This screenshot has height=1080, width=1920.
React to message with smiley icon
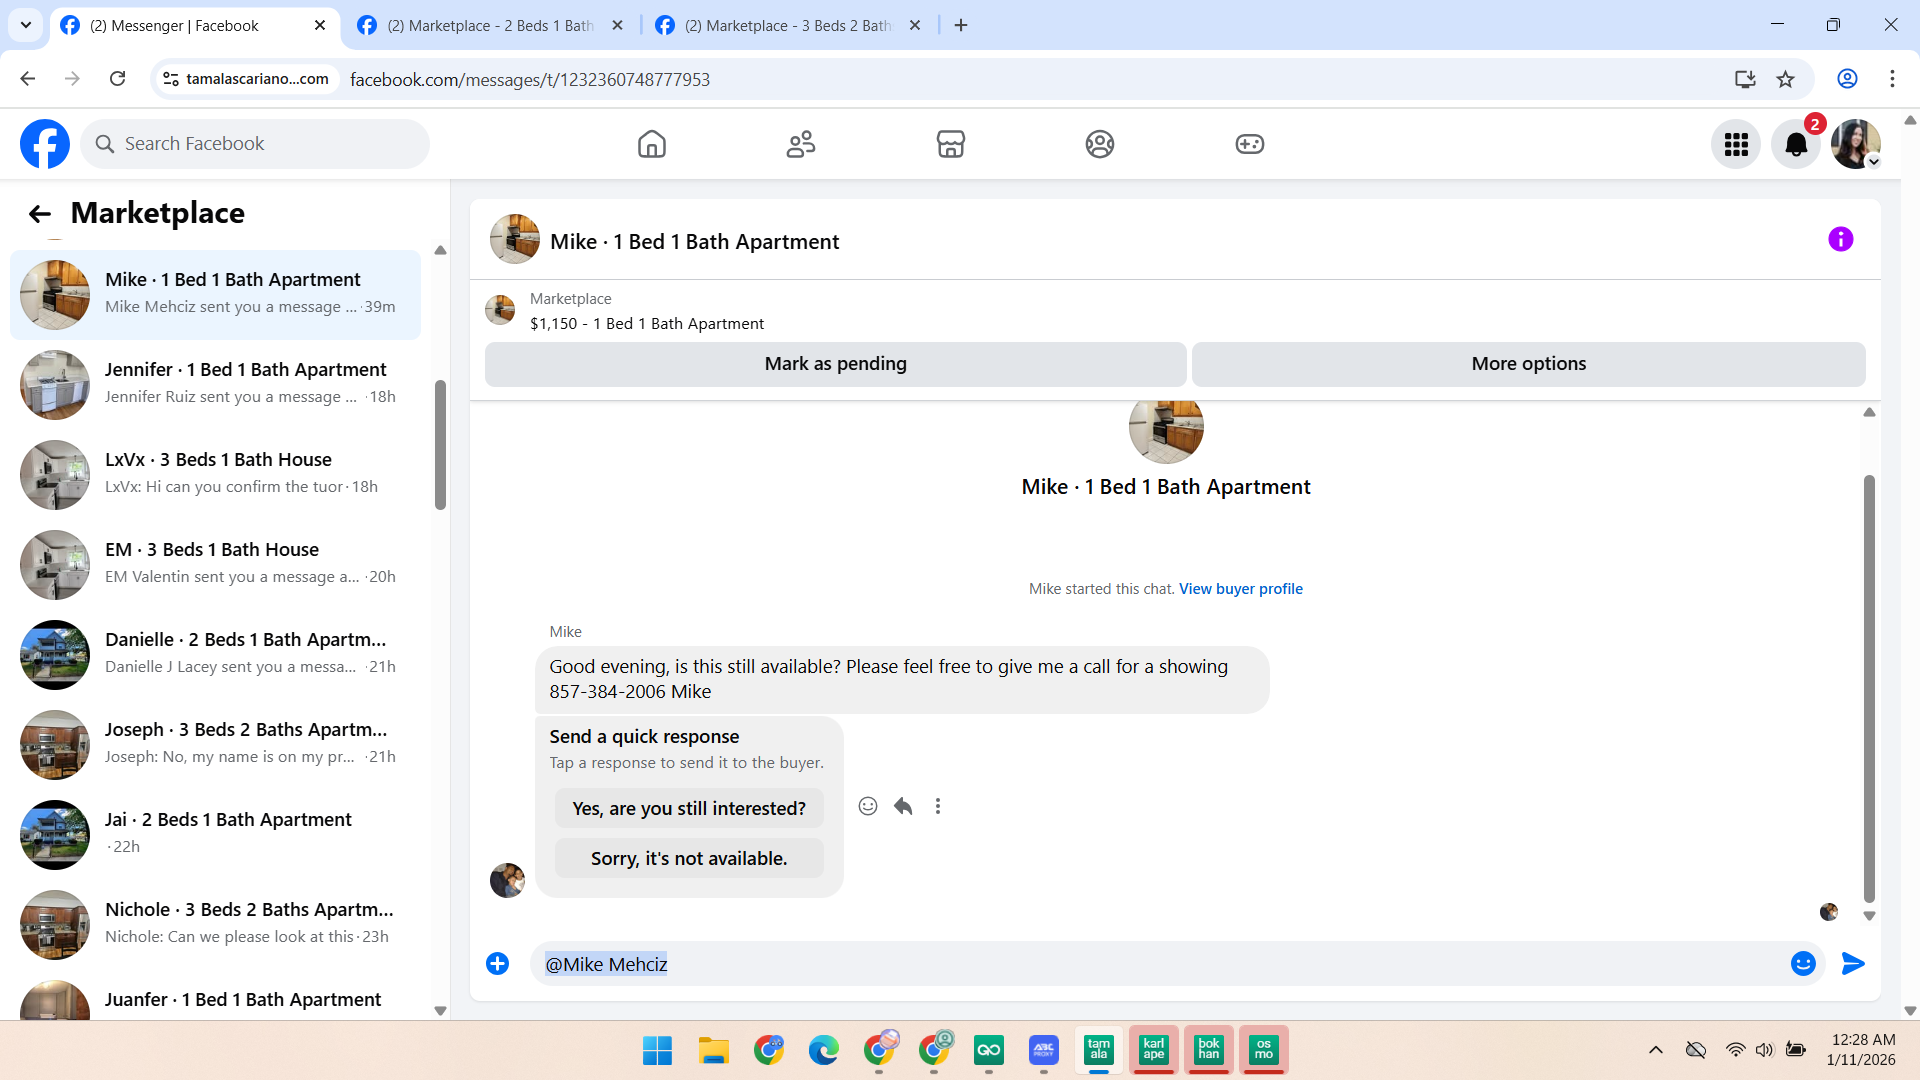(x=868, y=806)
